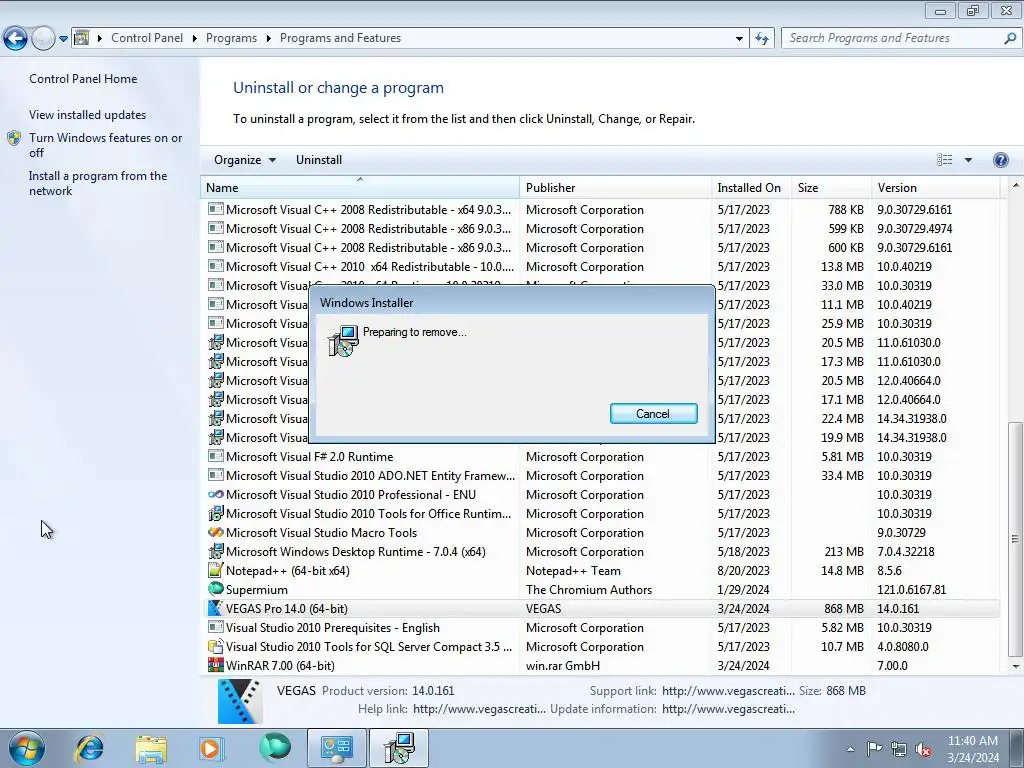Cancel the Windows Installer removal dialog
The width and height of the screenshot is (1024, 768).
pyautogui.click(x=653, y=413)
